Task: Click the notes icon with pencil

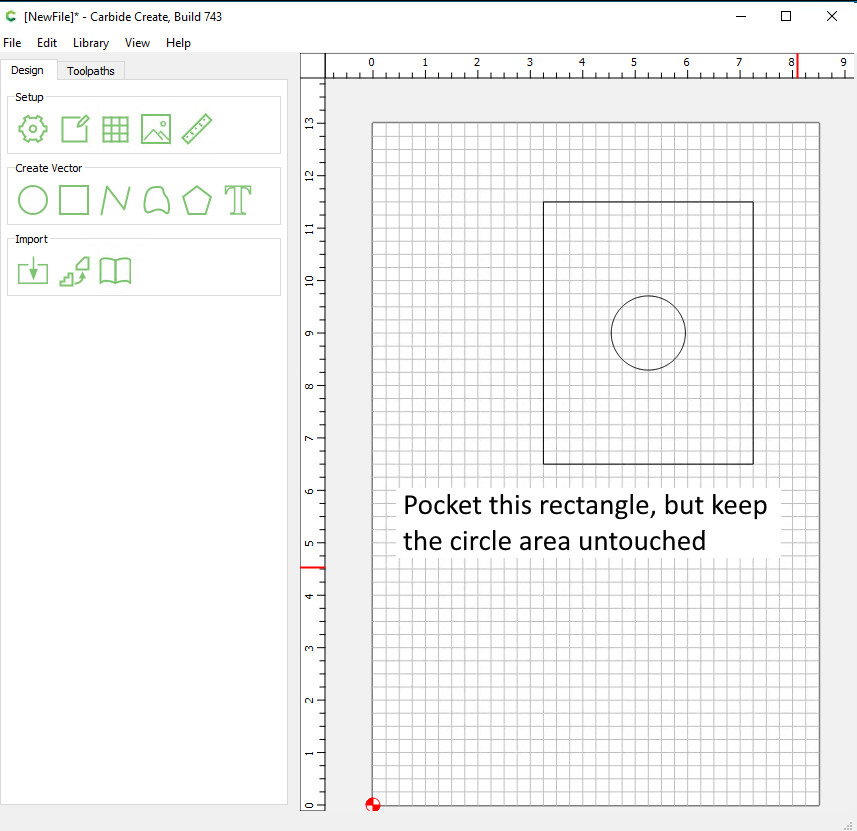Action: point(74,129)
